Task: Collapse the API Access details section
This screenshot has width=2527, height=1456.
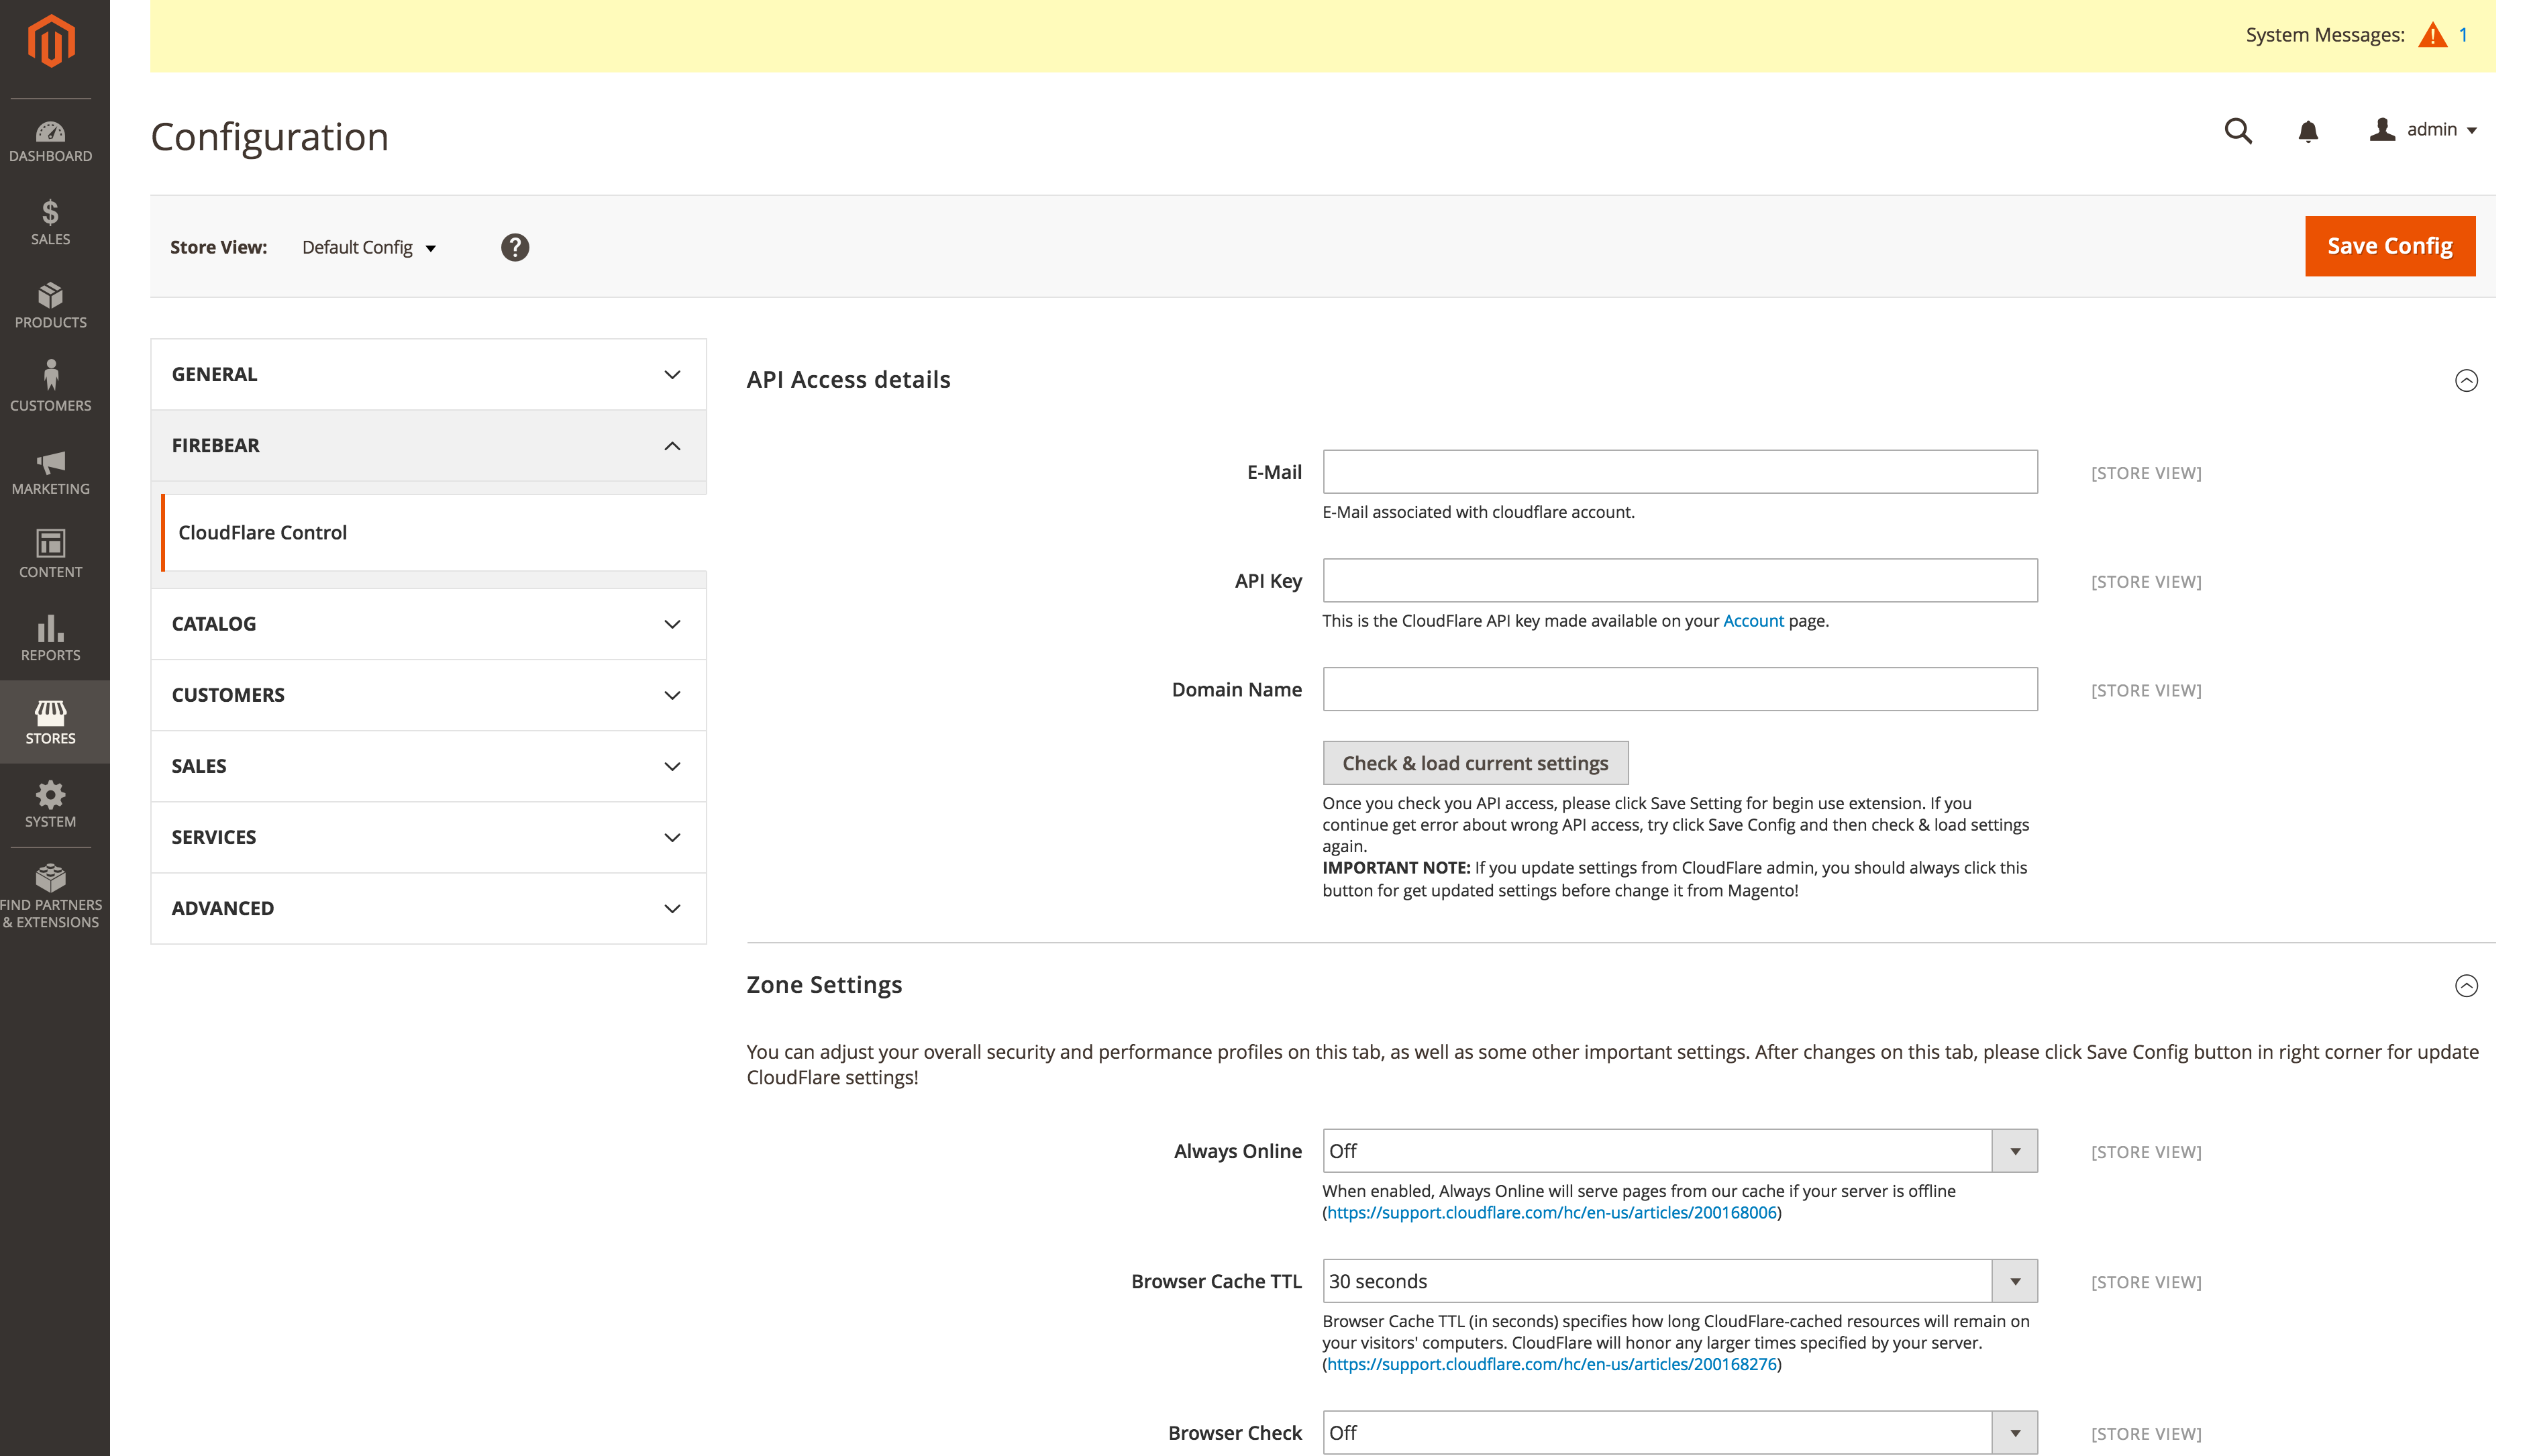Action: point(2466,380)
